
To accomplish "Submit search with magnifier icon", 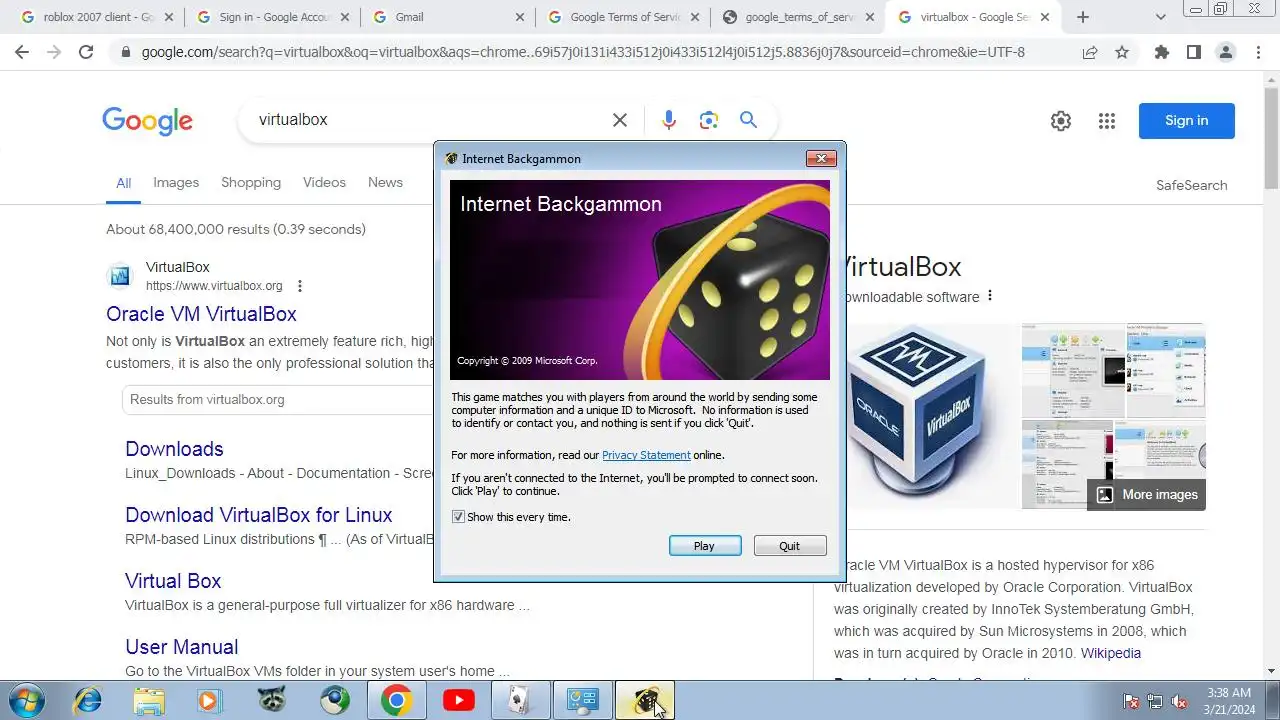I will click(748, 120).
